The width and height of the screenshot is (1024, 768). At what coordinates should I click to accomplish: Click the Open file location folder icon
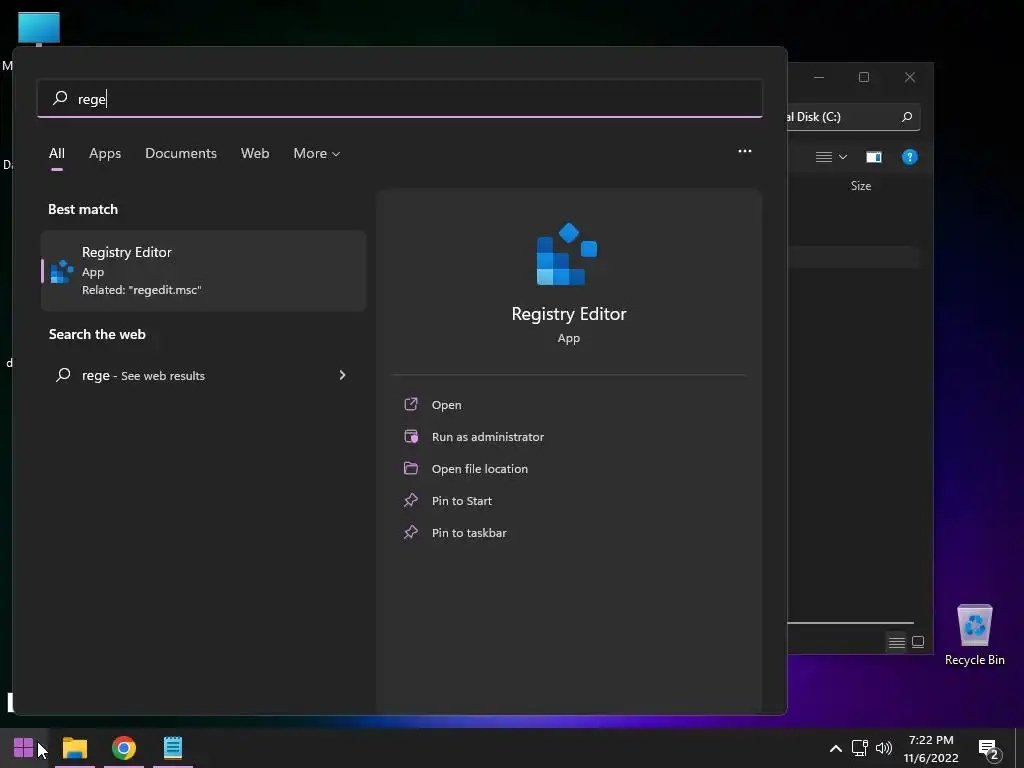(x=411, y=468)
